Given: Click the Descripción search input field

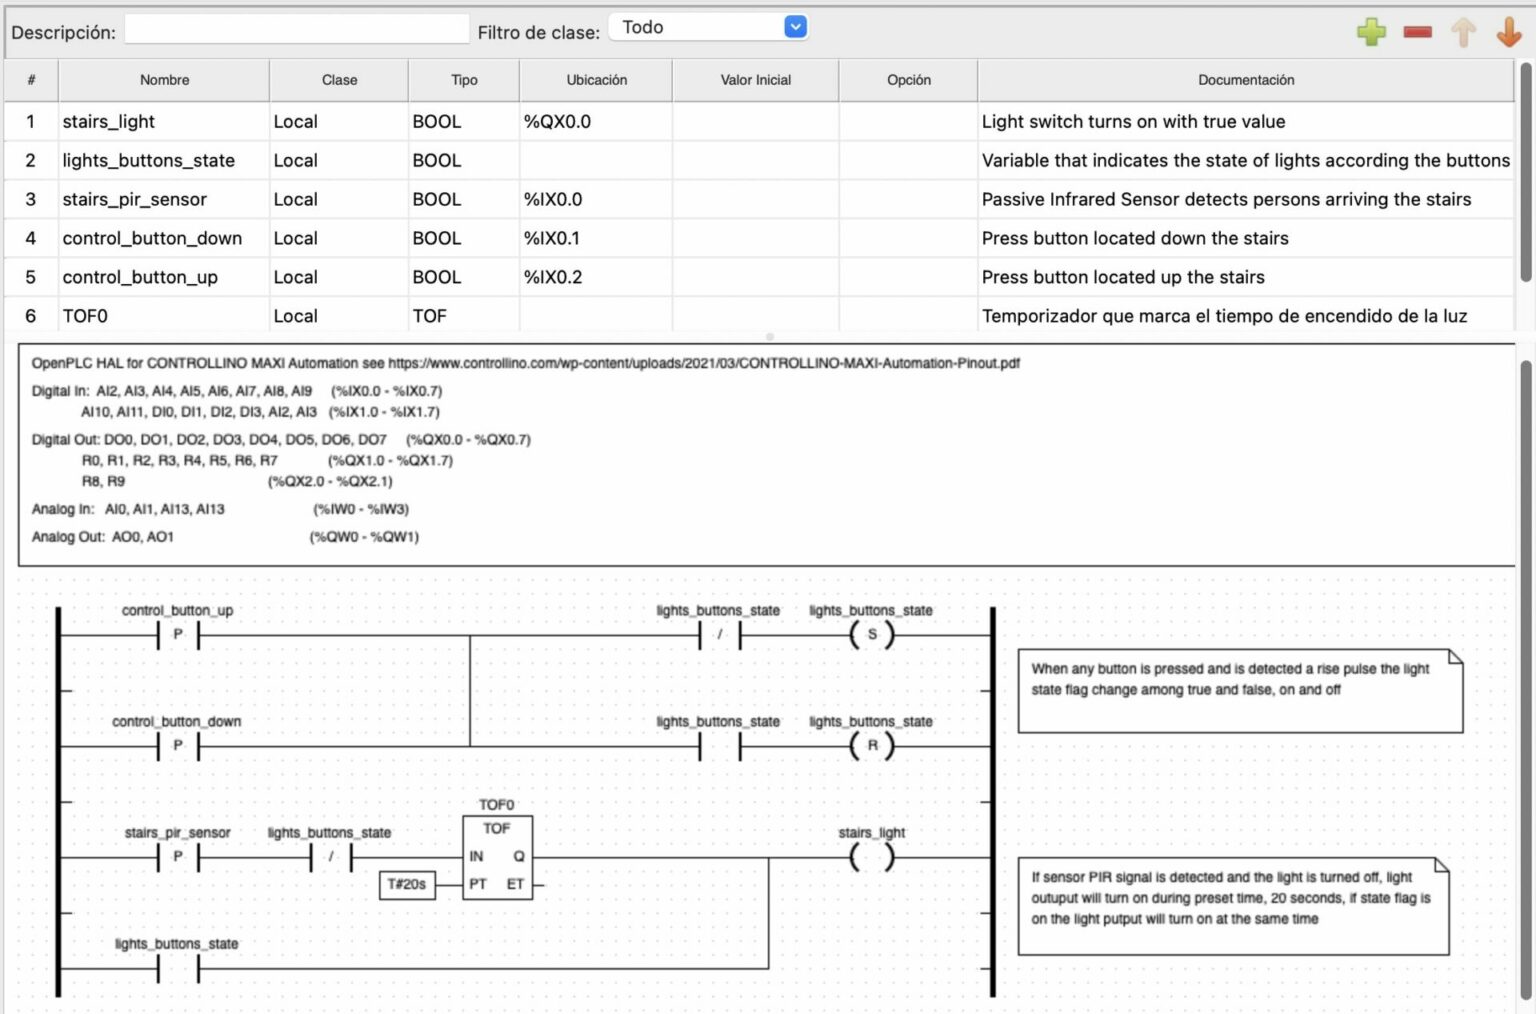Looking at the screenshot, I should (296, 28).
